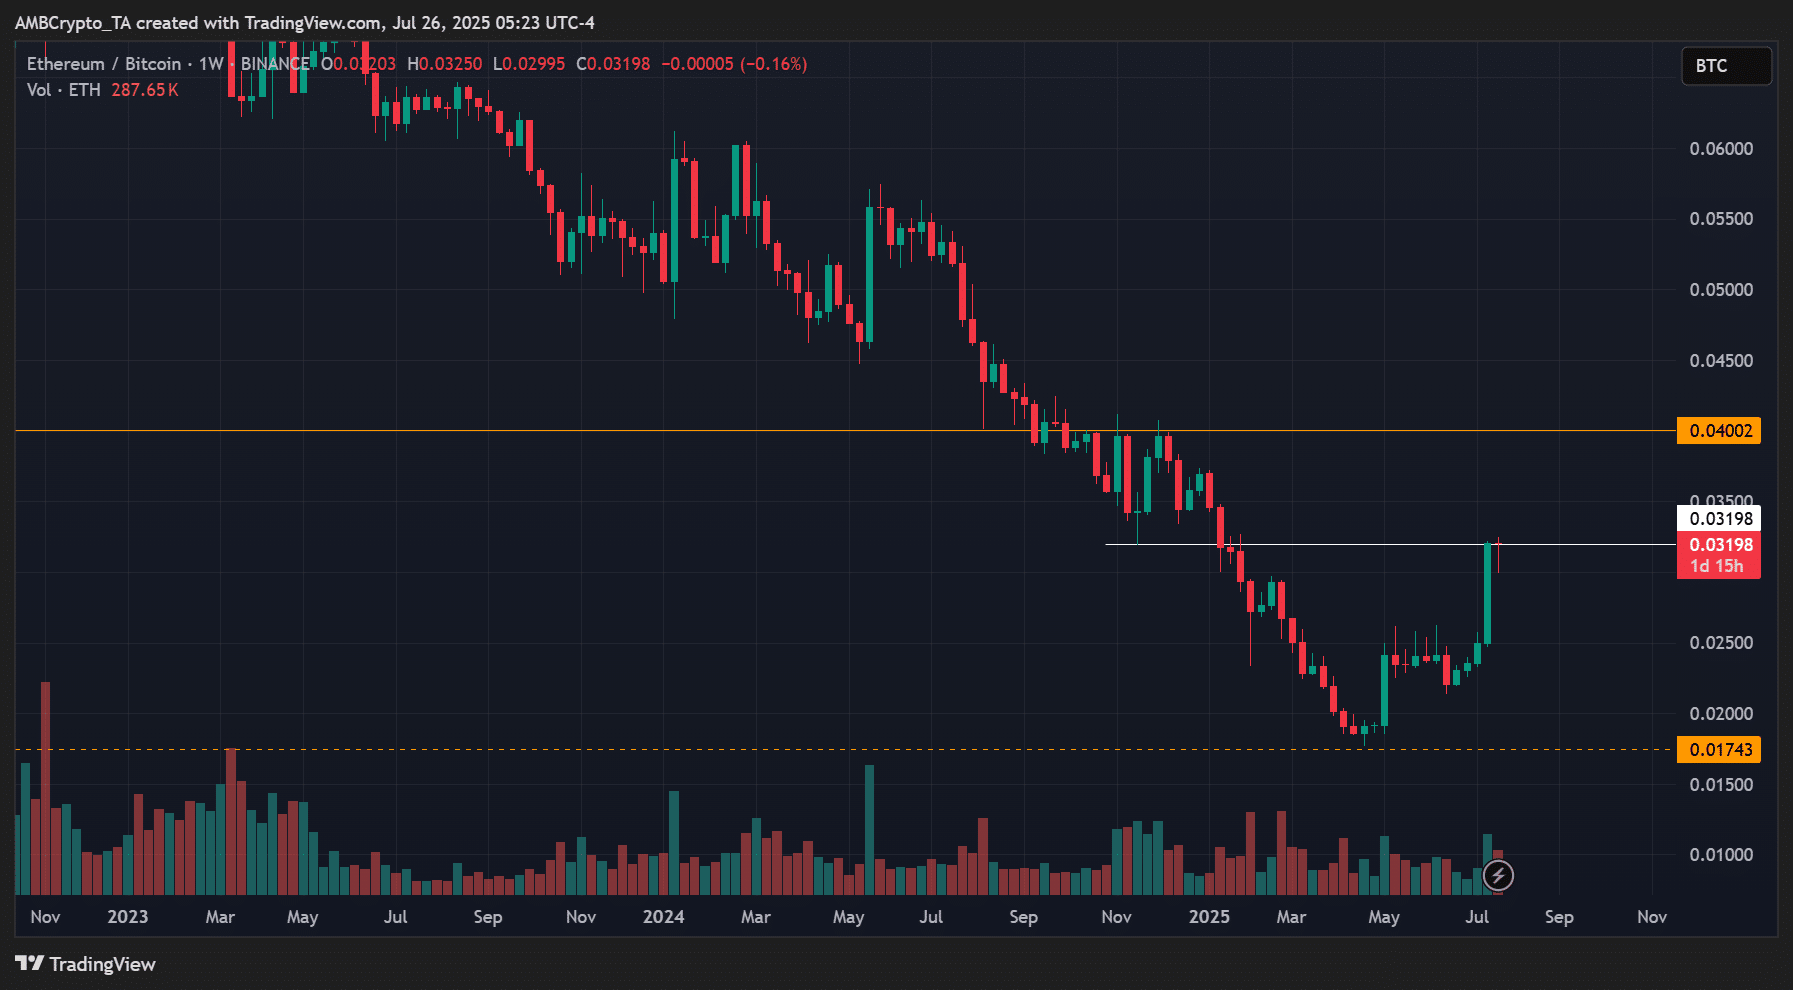This screenshot has width=1793, height=990.
Task: Click the red current price countdown label
Action: [1719, 556]
